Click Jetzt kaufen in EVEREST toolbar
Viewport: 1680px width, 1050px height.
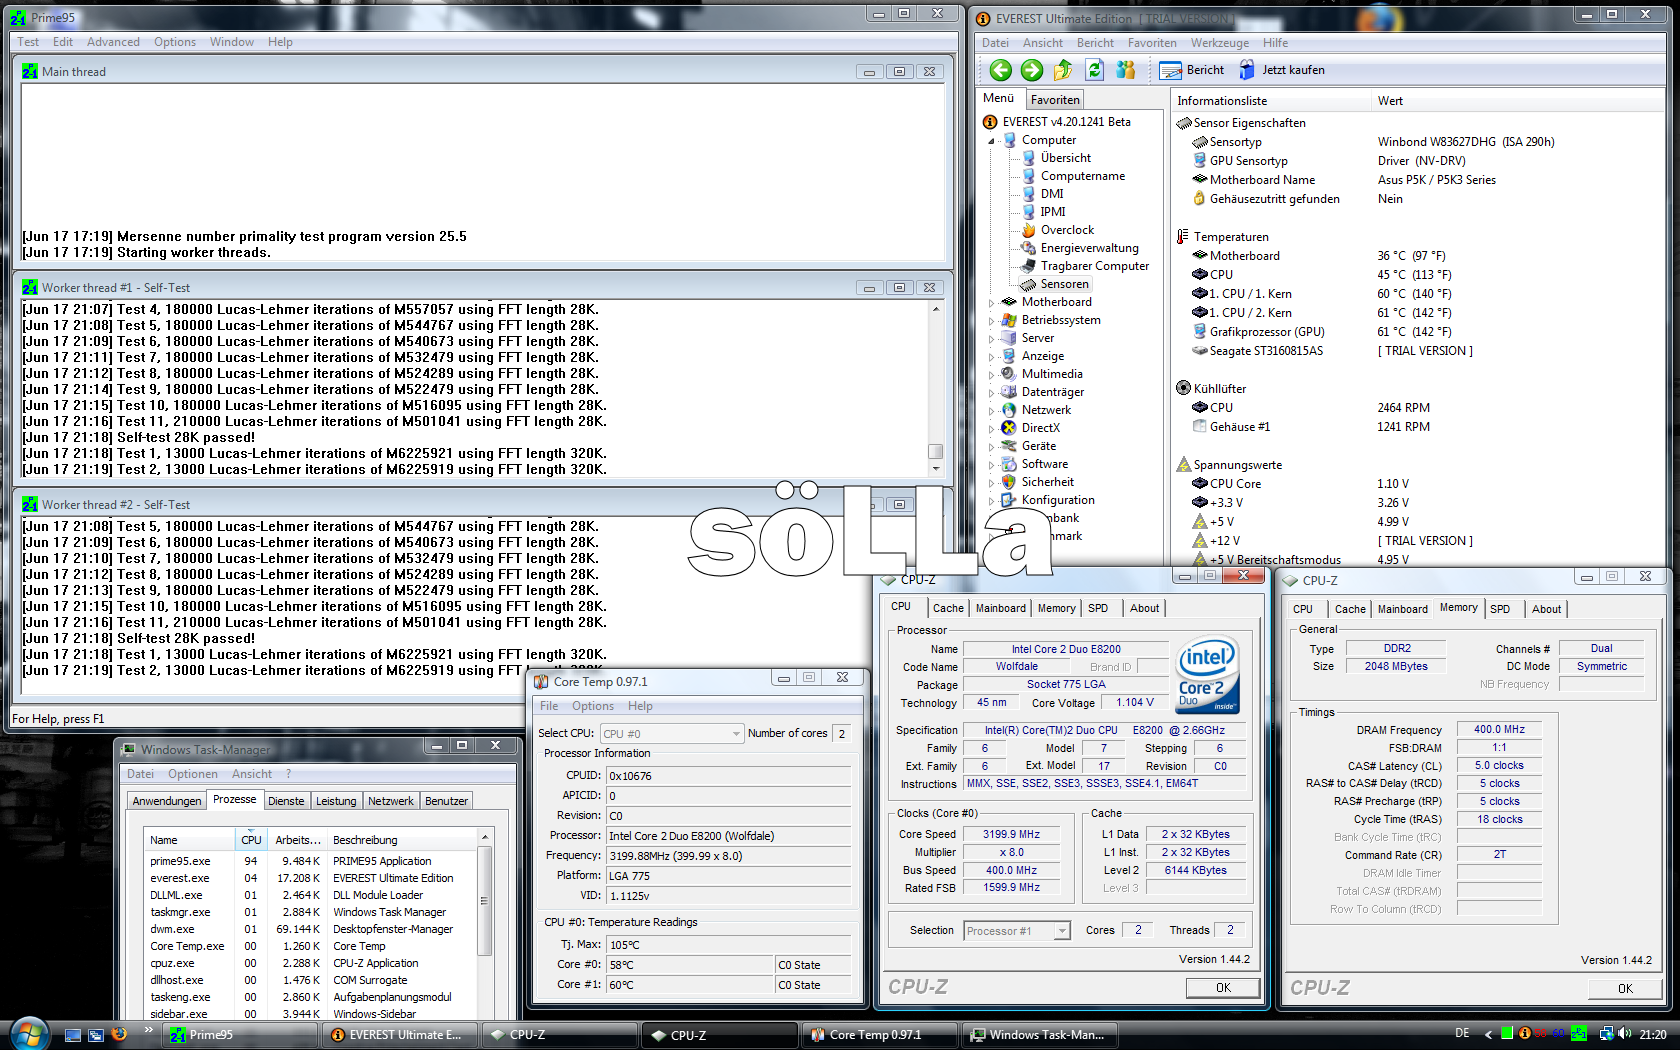click(x=1282, y=70)
